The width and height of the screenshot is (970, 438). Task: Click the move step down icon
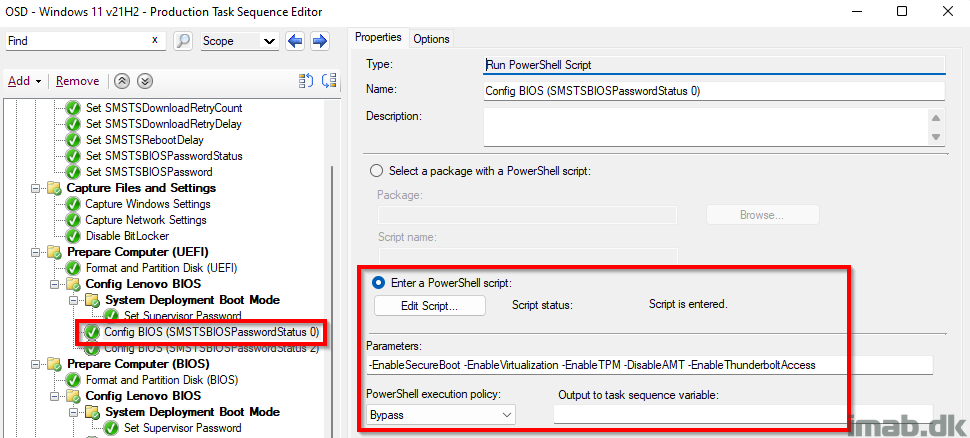tap(145, 81)
